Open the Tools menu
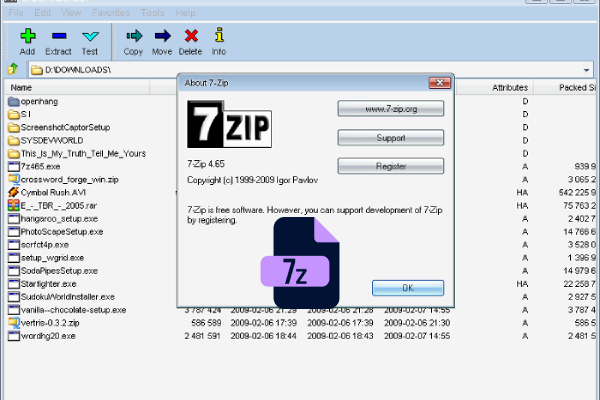This screenshot has width=600, height=400. (x=153, y=12)
